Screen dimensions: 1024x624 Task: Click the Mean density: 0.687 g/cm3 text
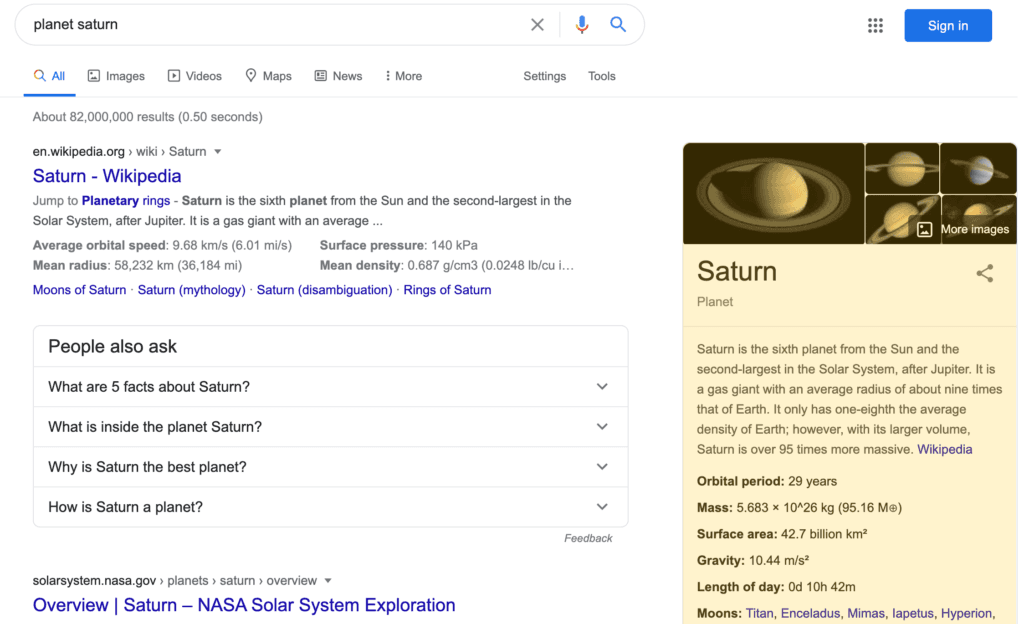coord(446,266)
